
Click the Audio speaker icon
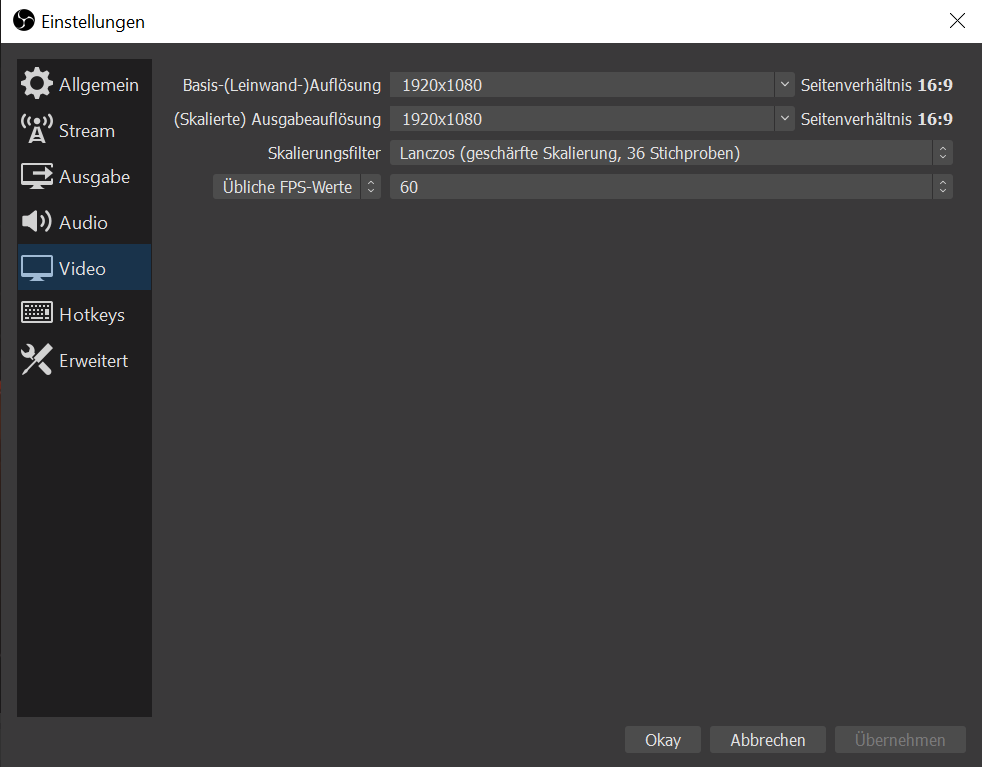(x=36, y=222)
